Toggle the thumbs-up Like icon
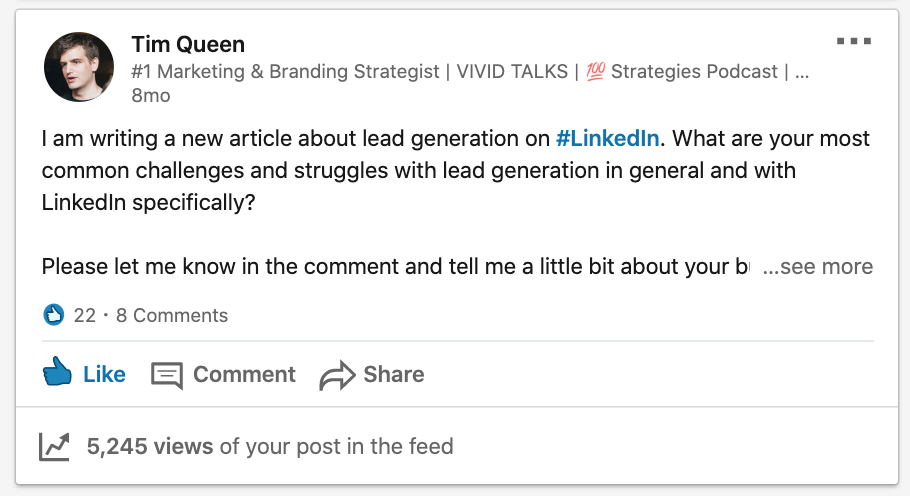 (58, 374)
